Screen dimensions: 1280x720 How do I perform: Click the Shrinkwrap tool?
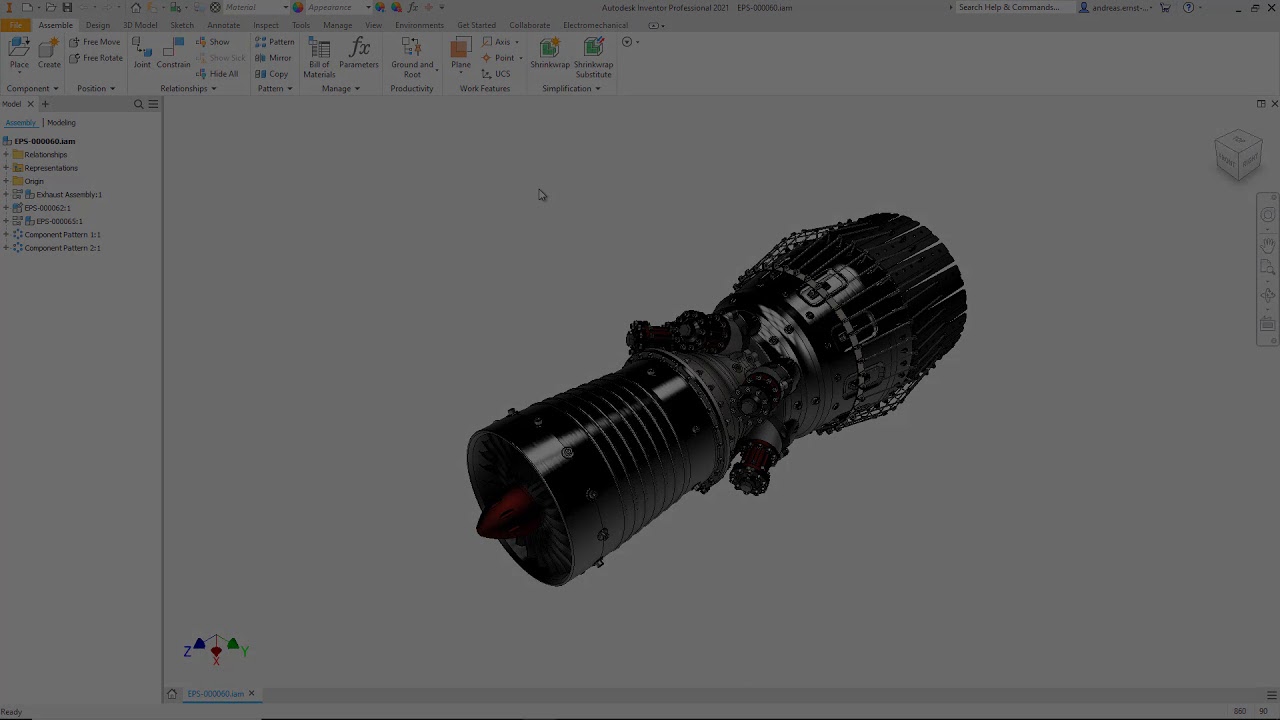[x=549, y=53]
